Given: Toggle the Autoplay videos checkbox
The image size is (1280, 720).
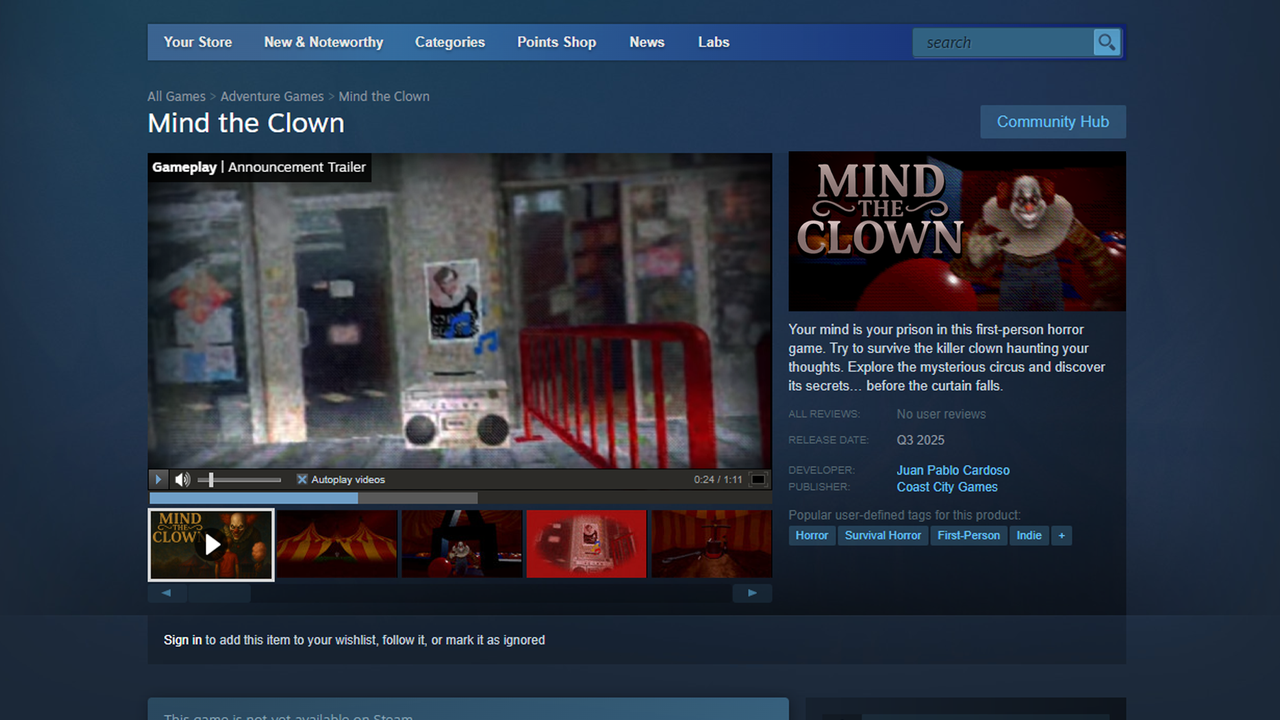Looking at the screenshot, I should point(302,480).
